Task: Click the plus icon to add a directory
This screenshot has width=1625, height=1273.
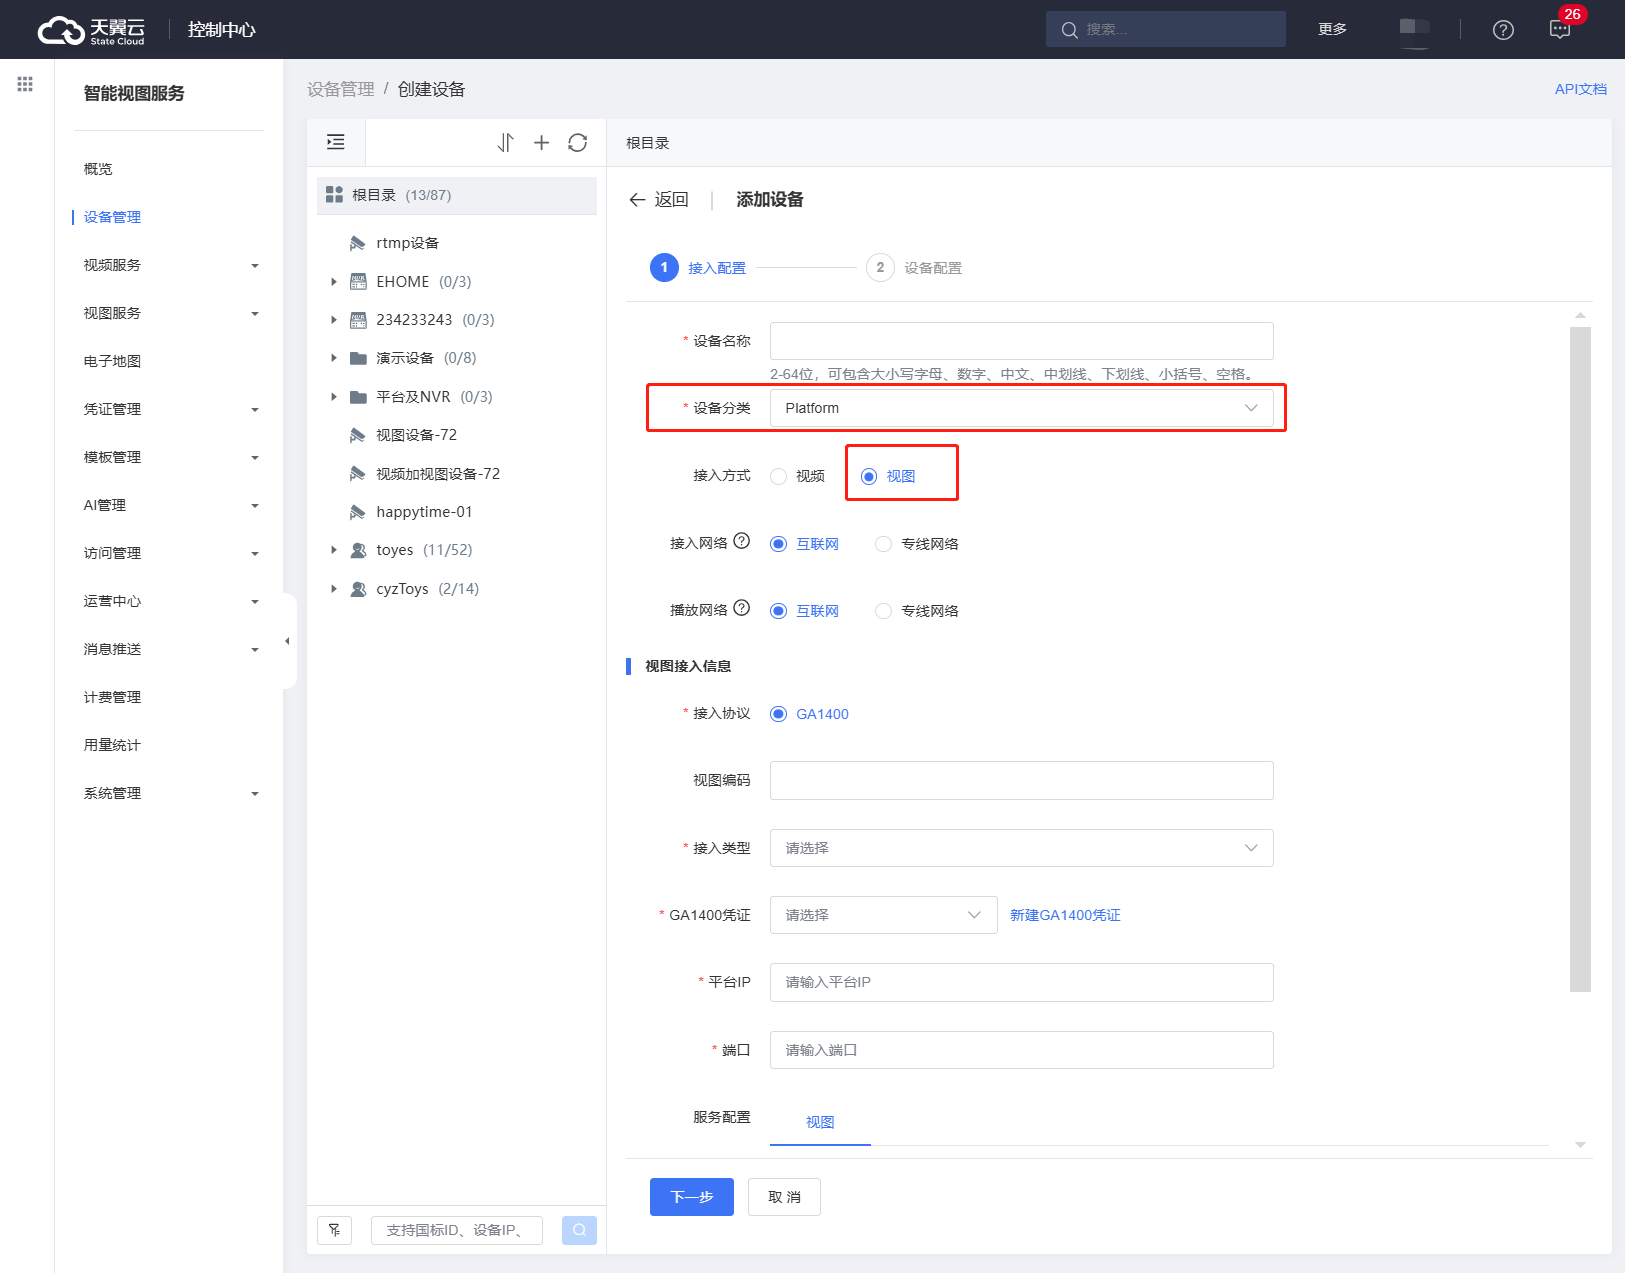Action: [542, 143]
